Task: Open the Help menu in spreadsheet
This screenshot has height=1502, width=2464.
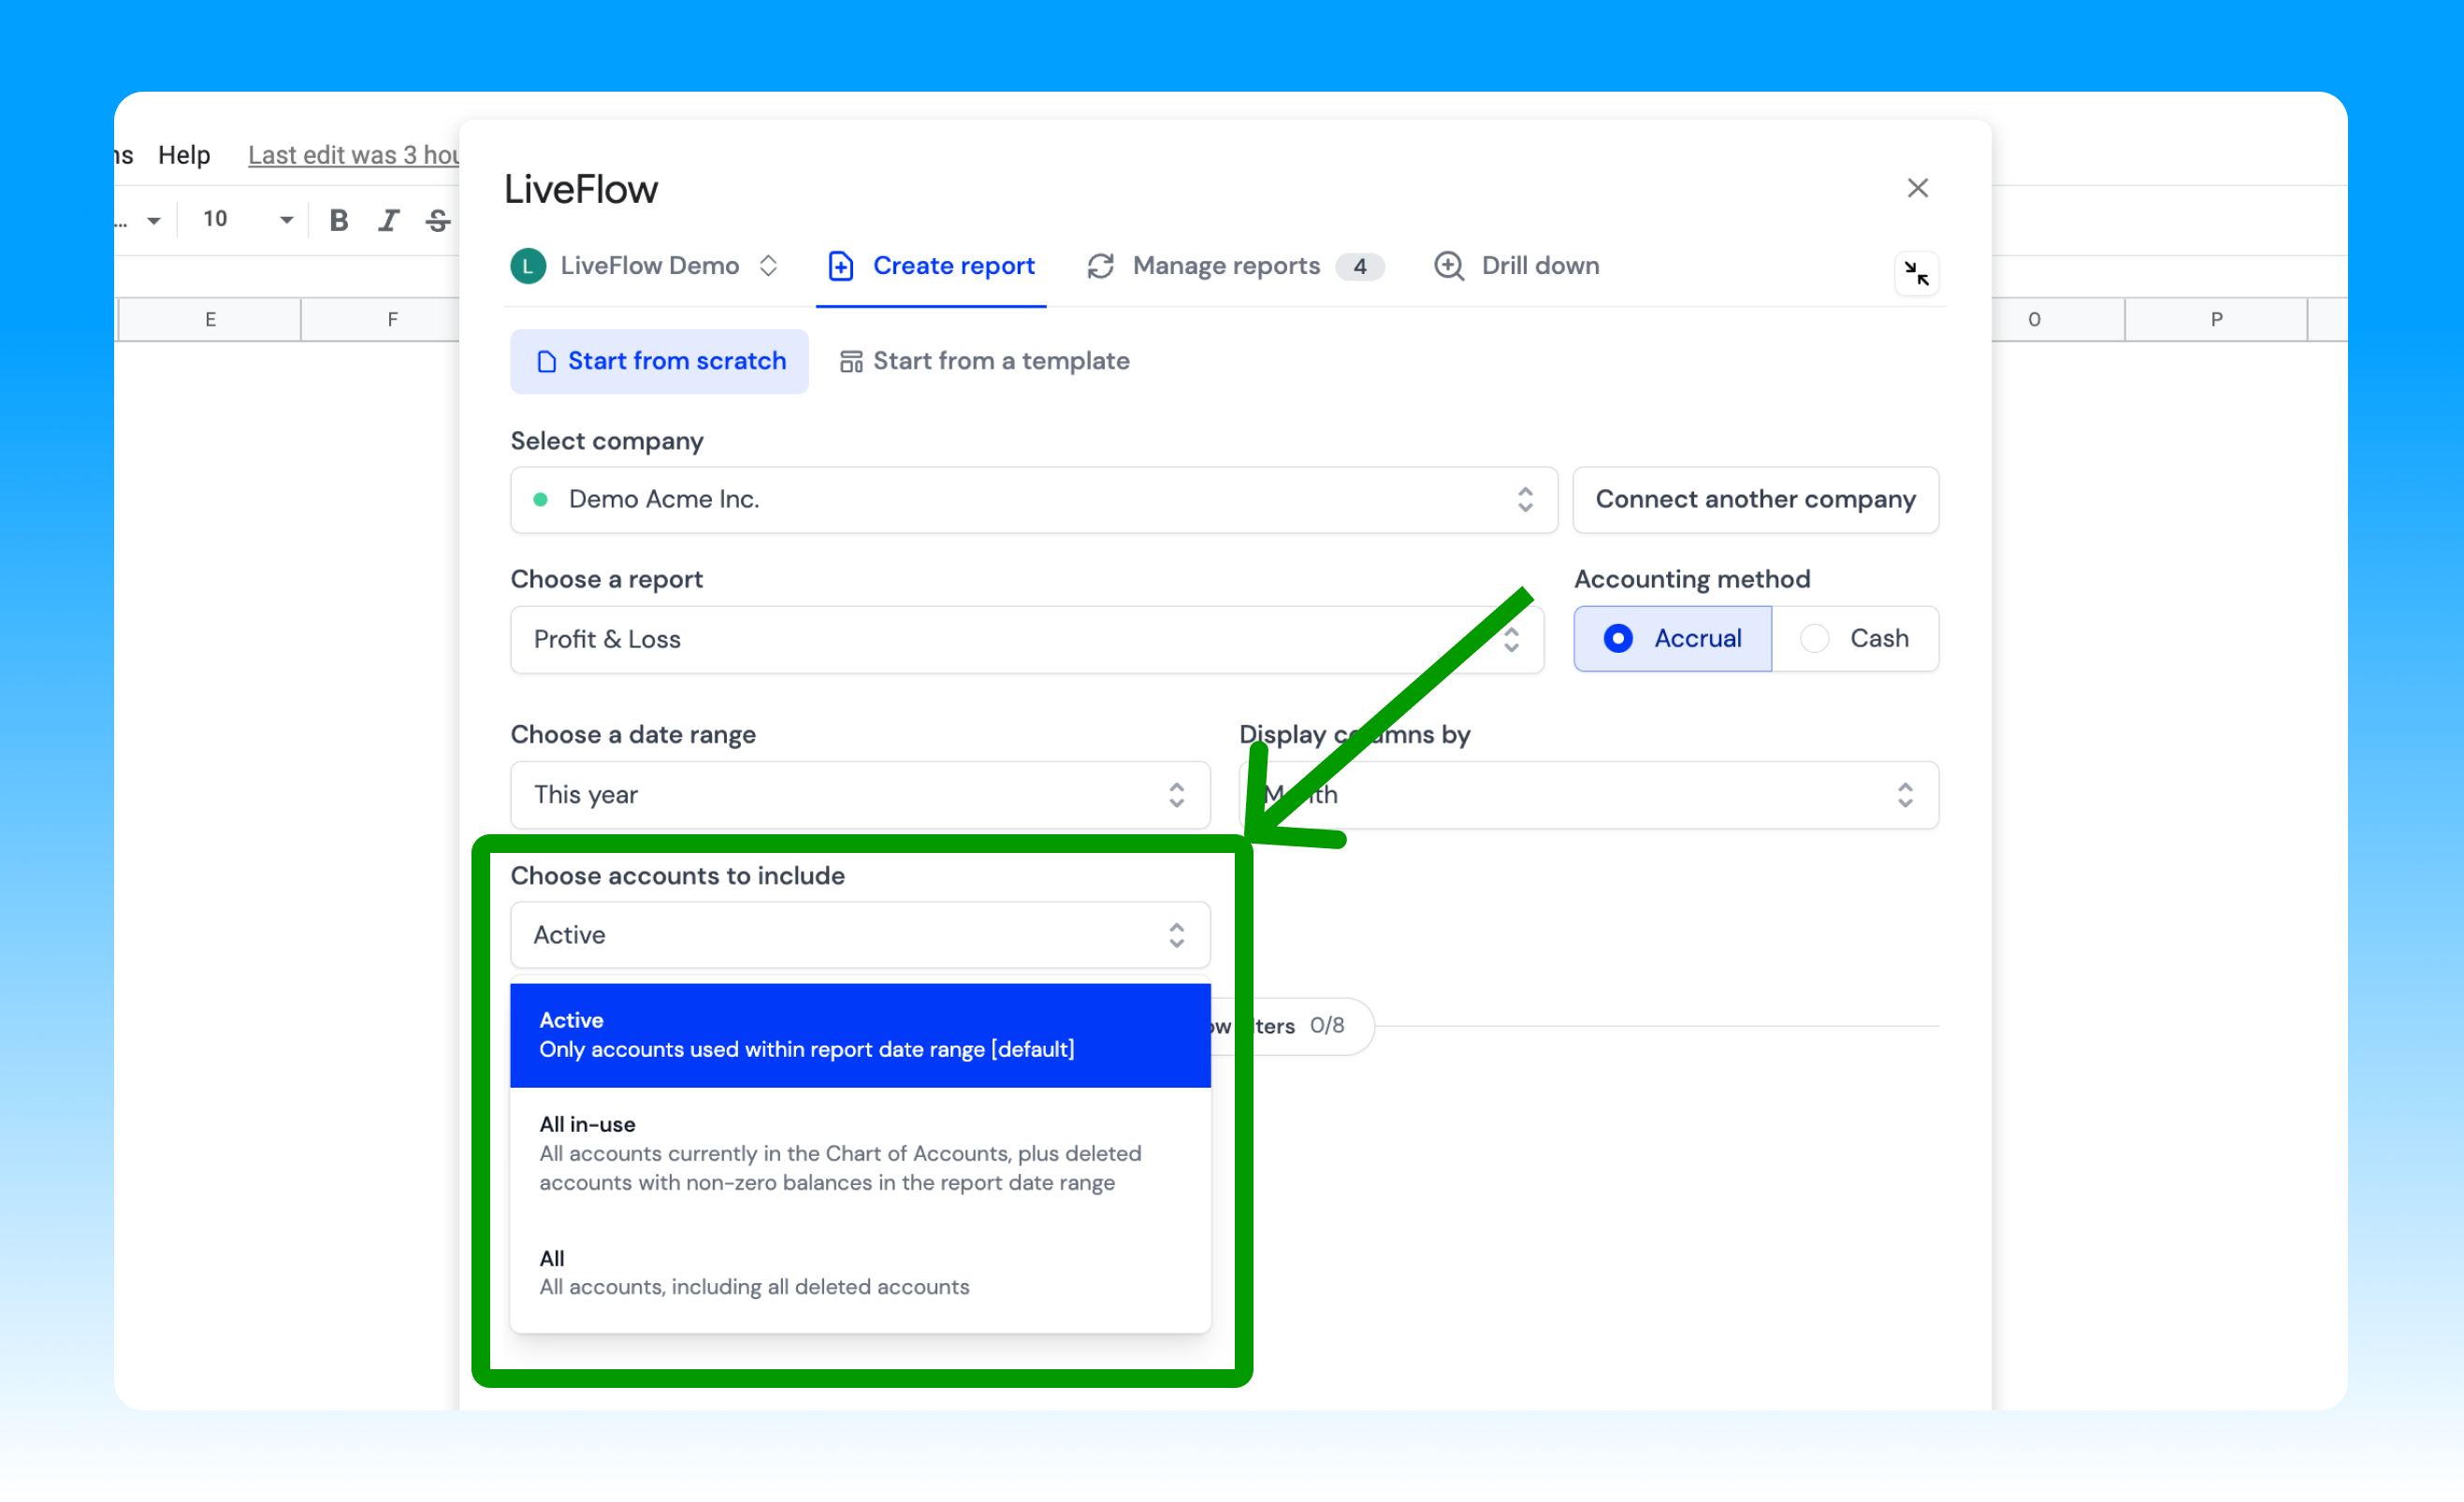Action: pos(184,155)
